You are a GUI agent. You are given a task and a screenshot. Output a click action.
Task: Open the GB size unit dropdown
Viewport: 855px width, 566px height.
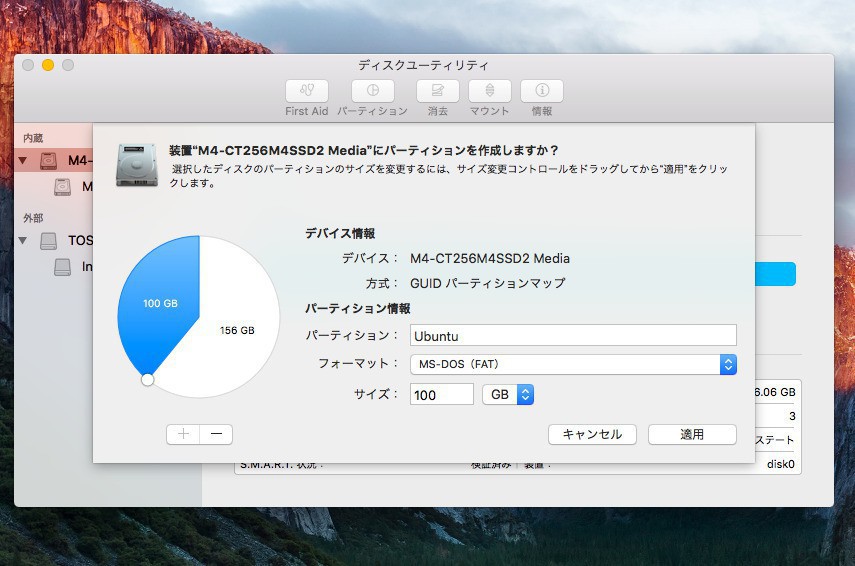tap(508, 394)
